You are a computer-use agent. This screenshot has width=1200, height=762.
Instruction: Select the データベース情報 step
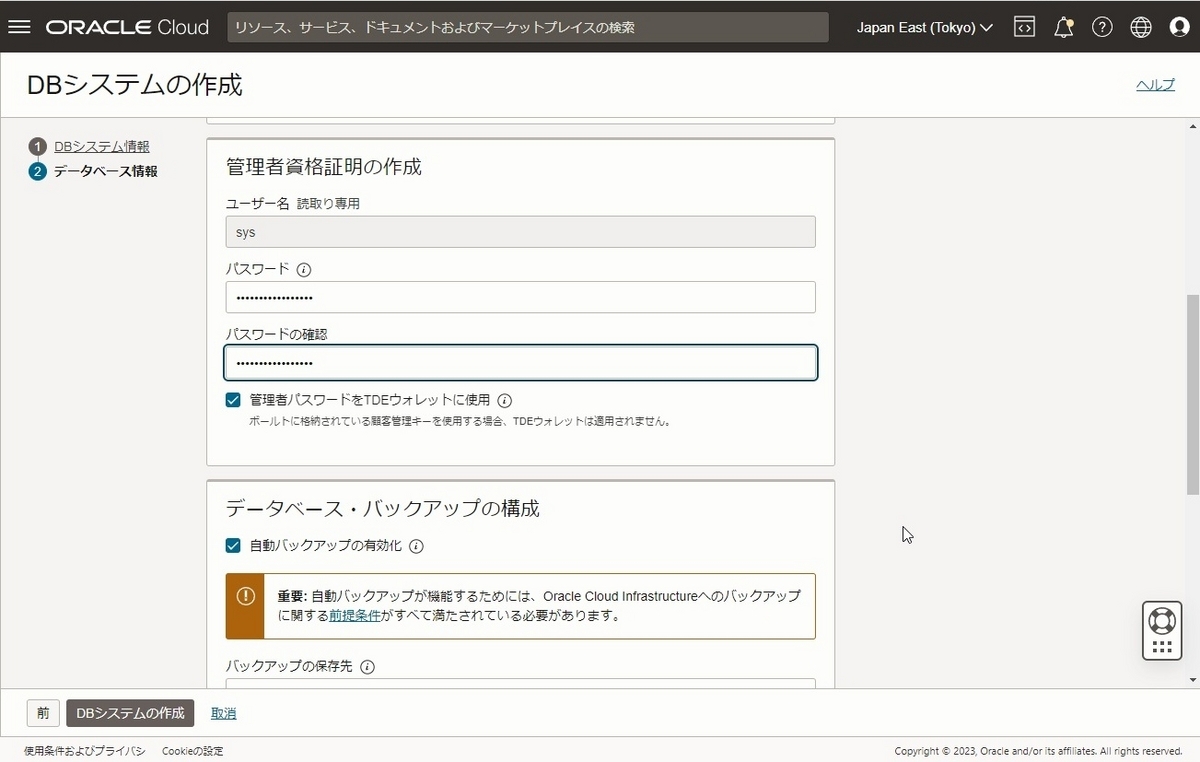click(106, 170)
